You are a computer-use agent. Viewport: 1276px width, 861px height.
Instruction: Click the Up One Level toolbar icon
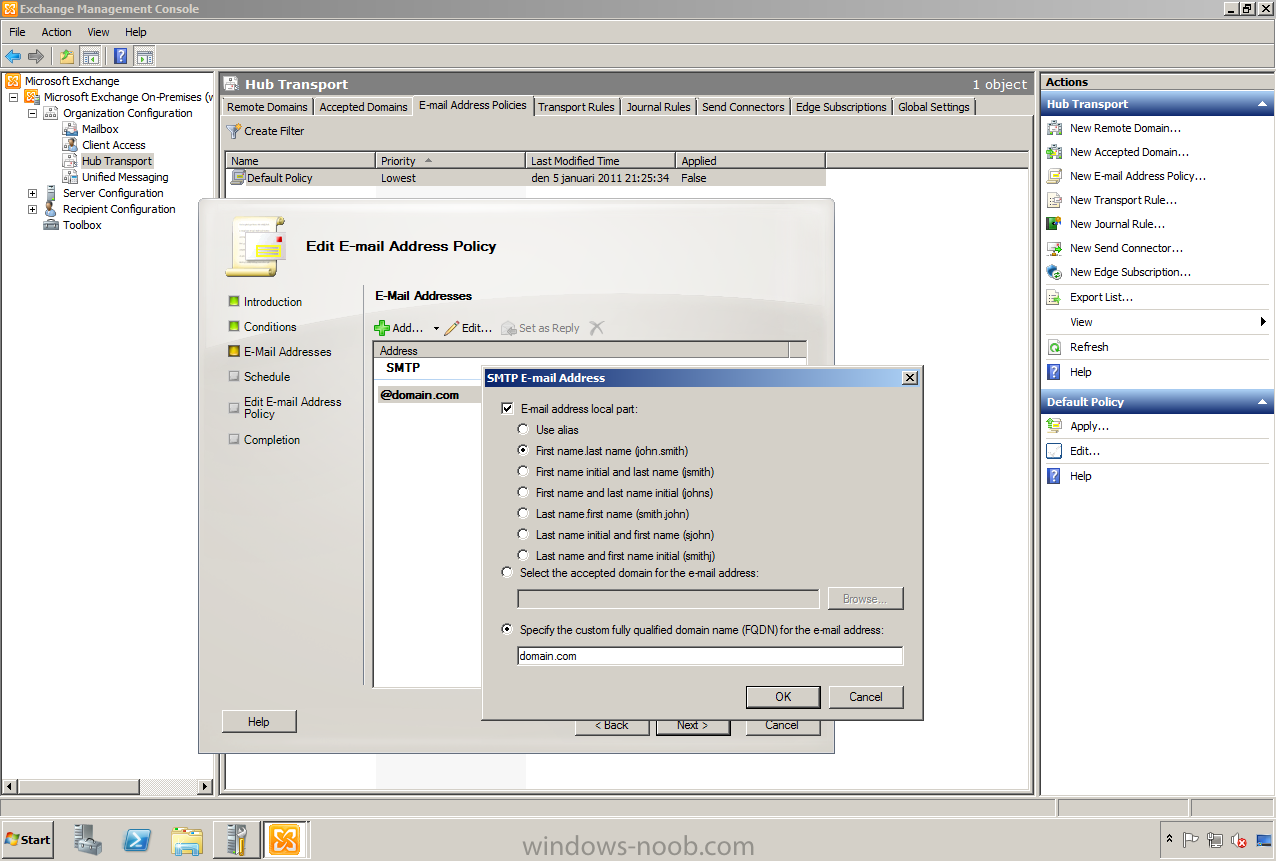tap(67, 56)
